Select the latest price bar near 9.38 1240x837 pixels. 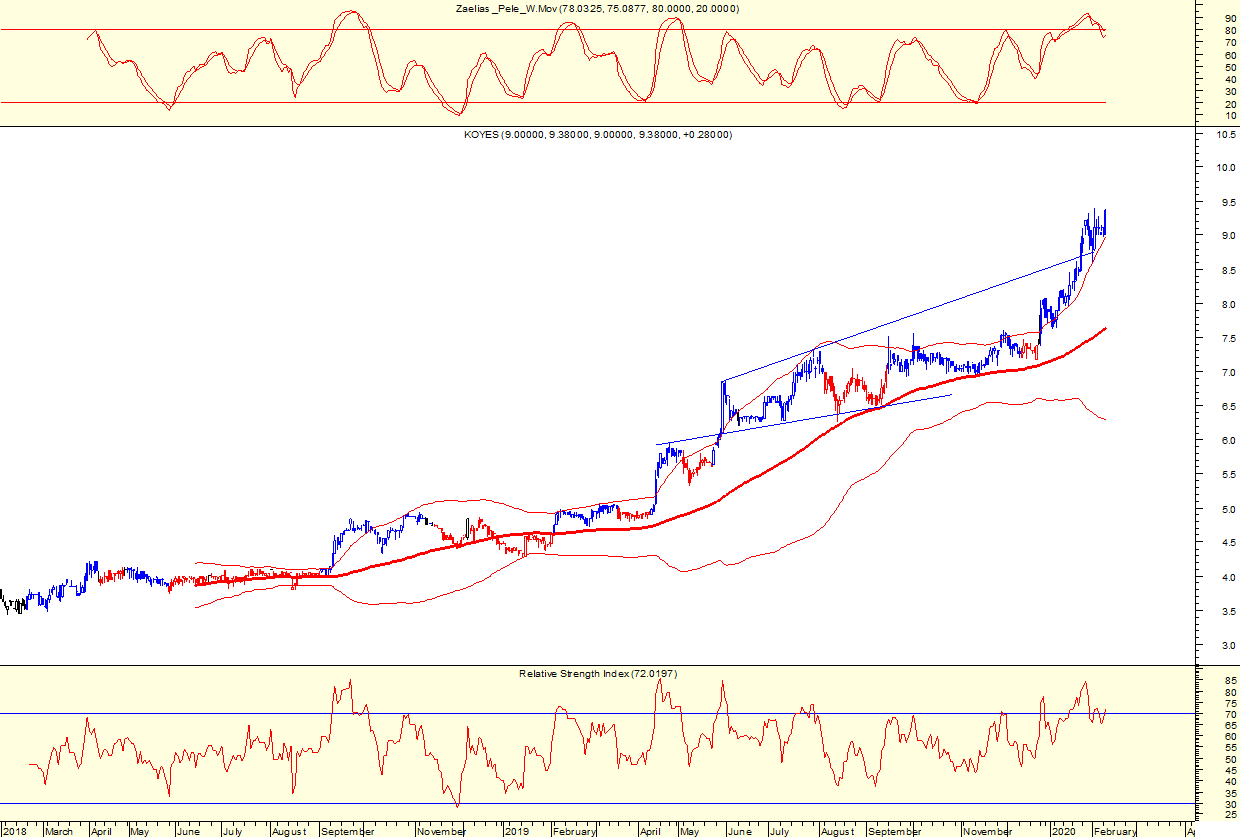[x=1105, y=222]
